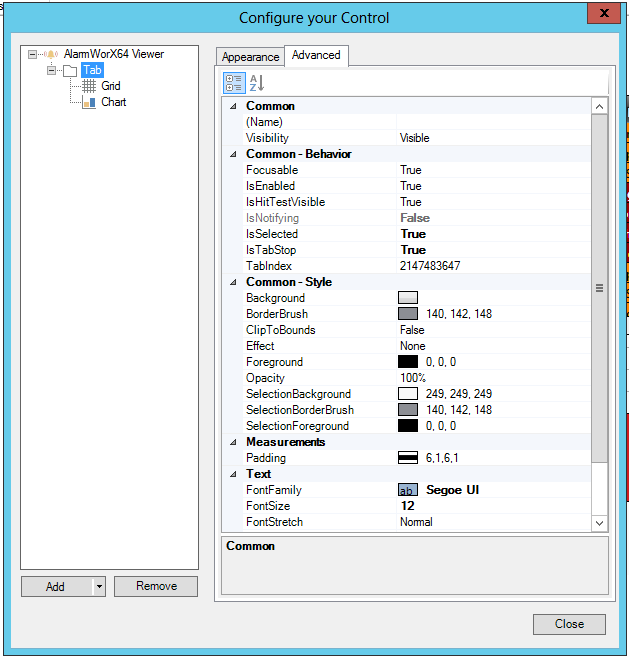The width and height of the screenshot is (629, 659).
Task: Click the FontFamily 'ab' preview icon
Action: 407,490
